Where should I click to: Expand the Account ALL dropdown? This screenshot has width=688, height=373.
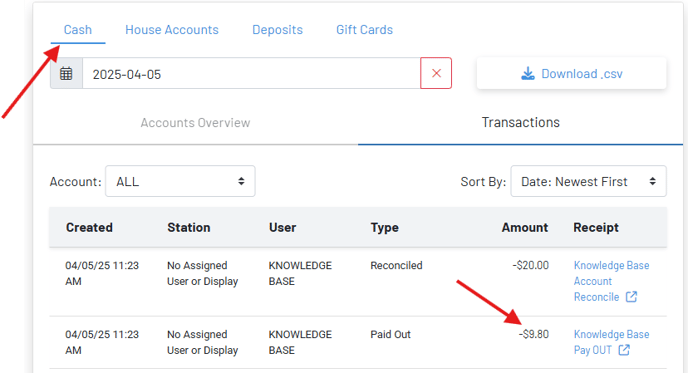pyautogui.click(x=180, y=181)
